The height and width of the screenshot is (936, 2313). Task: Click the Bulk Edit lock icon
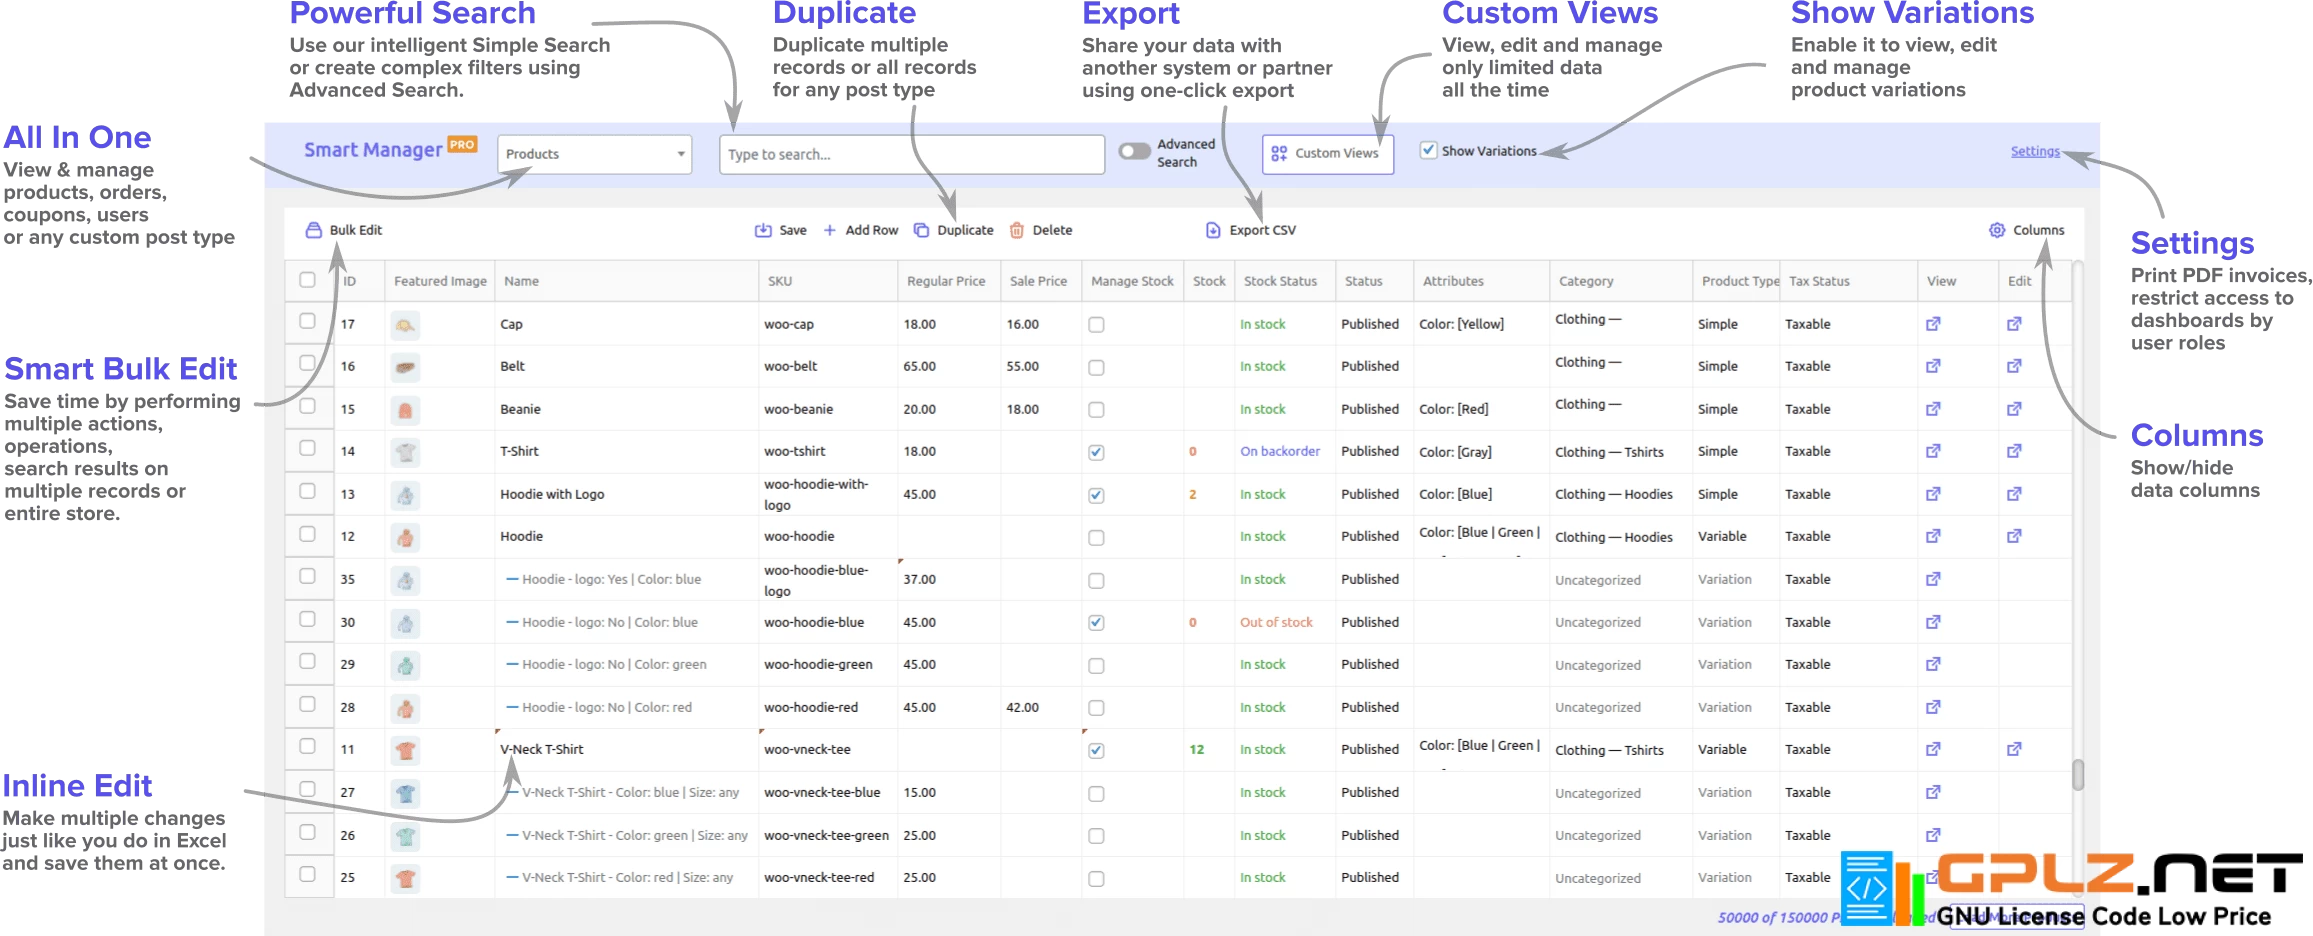click(x=313, y=230)
